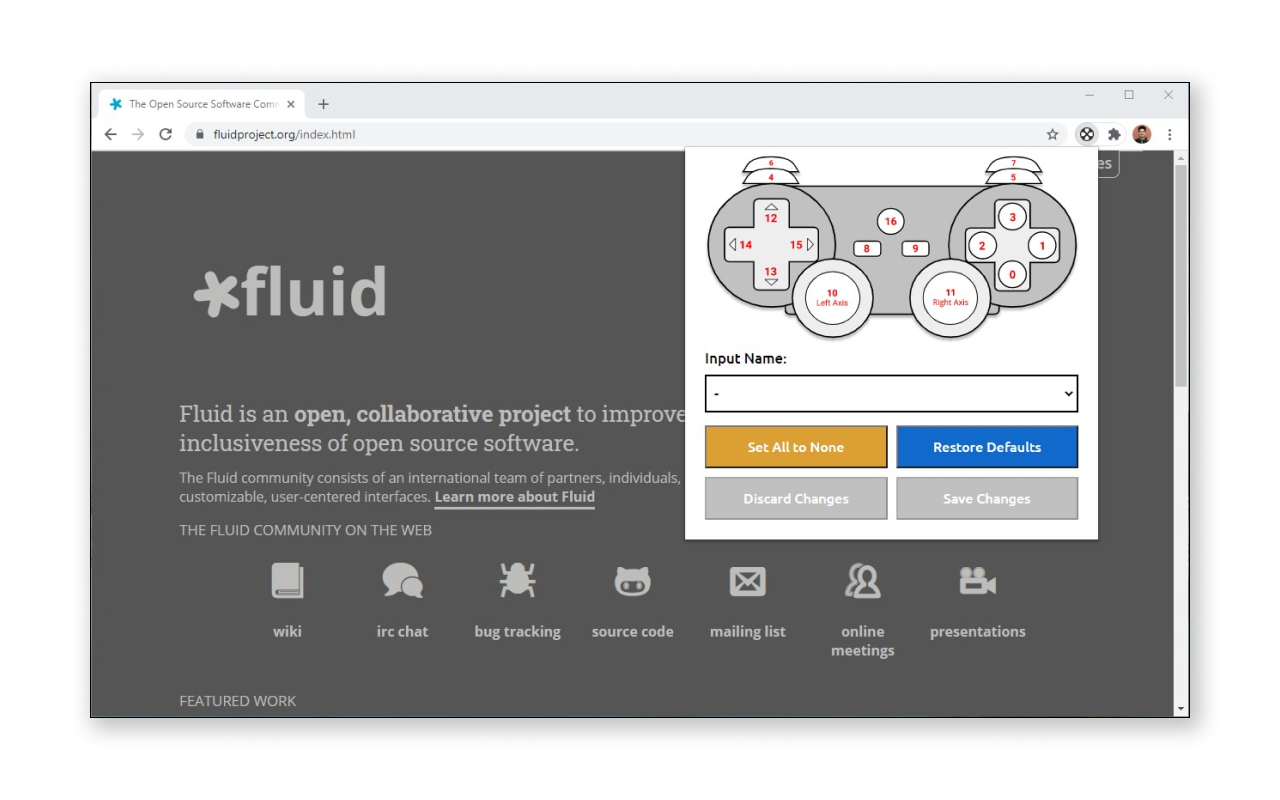Click the Input Name label
The width and height of the screenshot is (1280, 800).
click(x=746, y=359)
